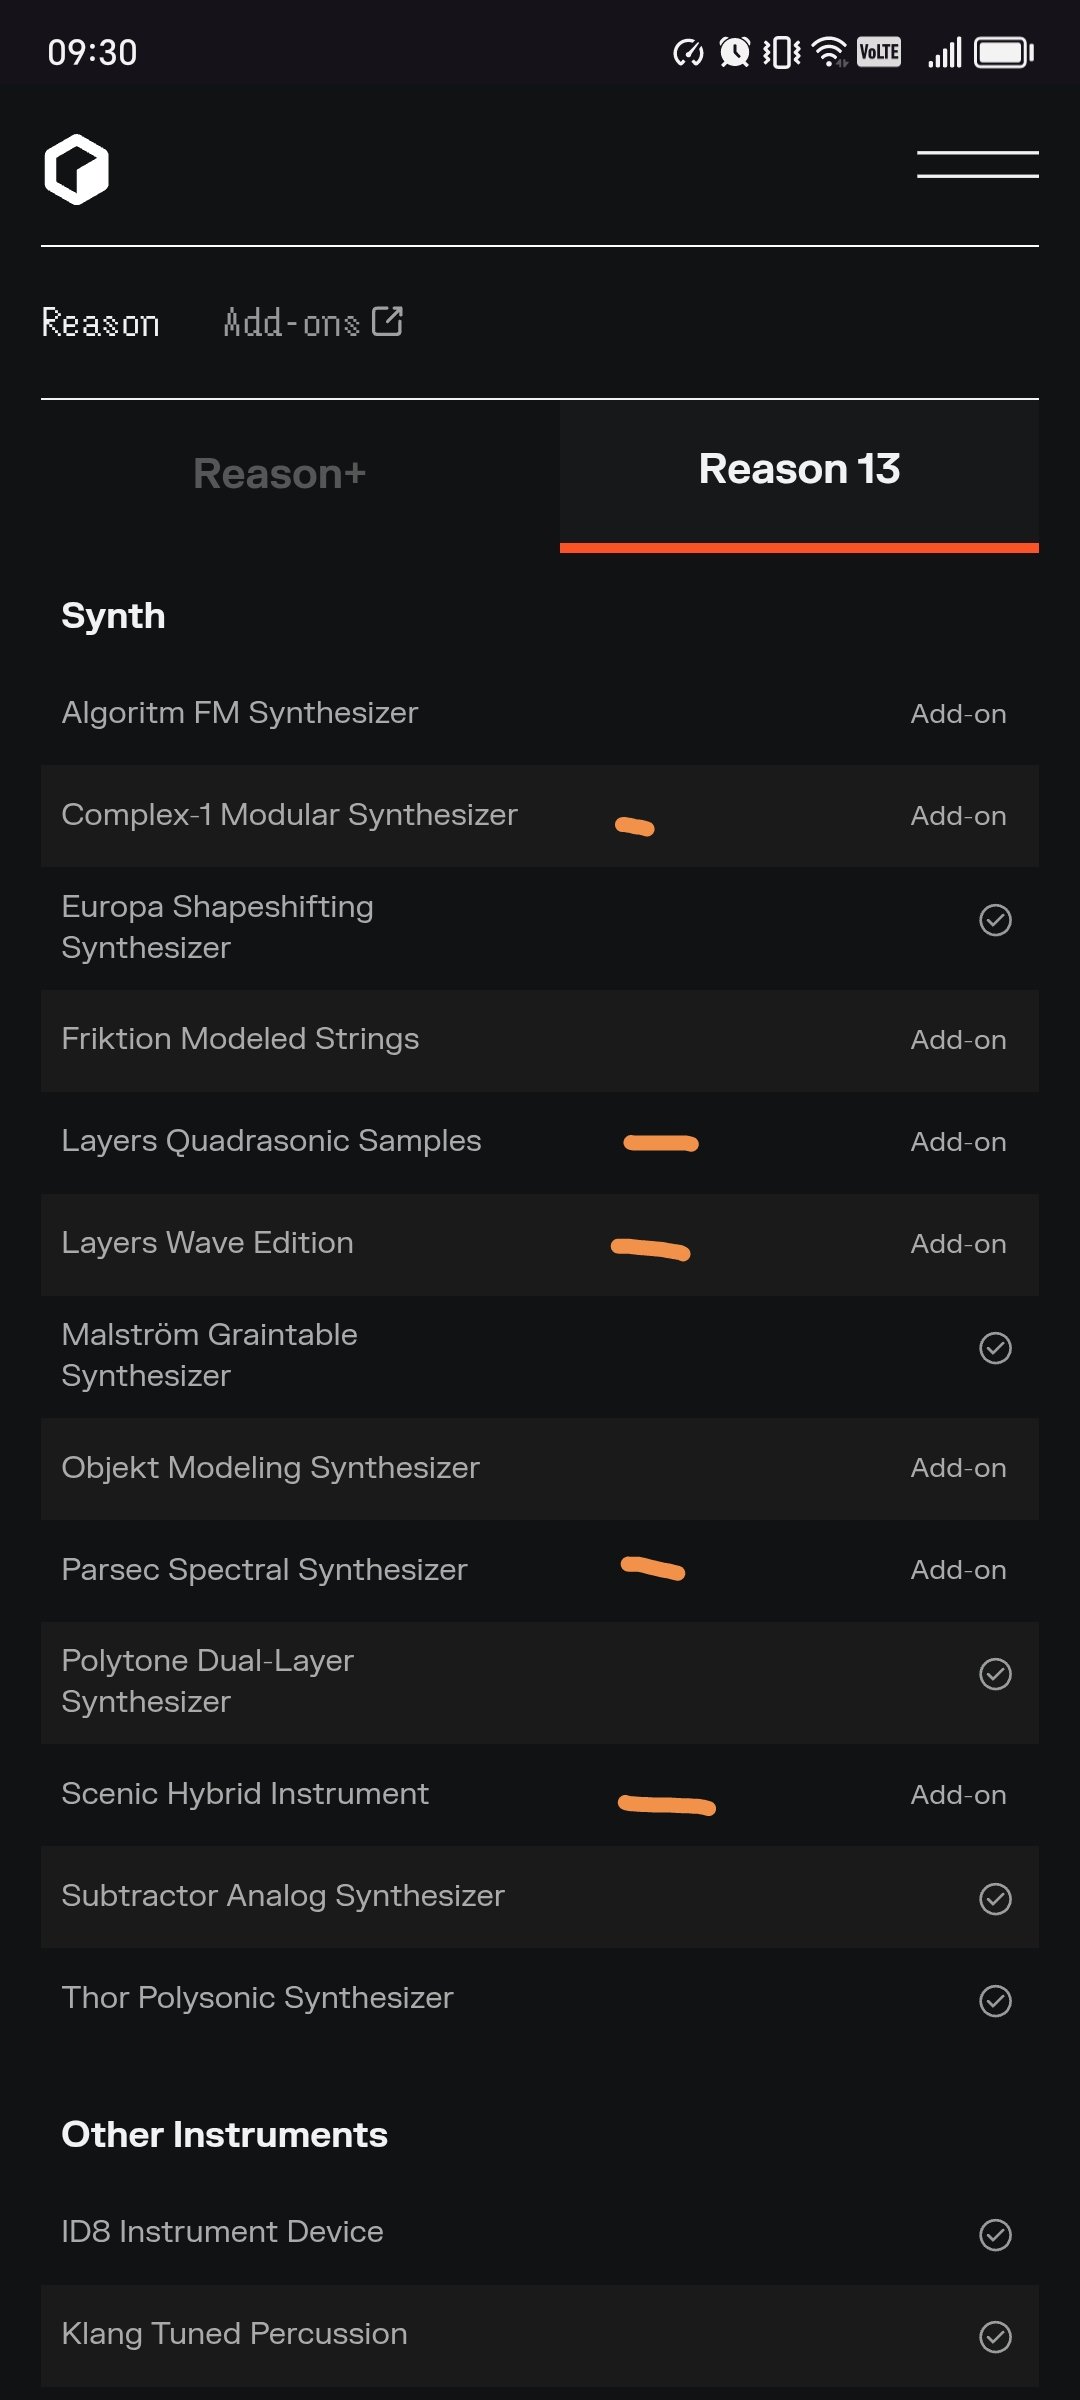Select the Reason 13 tab
1080x2400 pixels.
[x=799, y=470]
